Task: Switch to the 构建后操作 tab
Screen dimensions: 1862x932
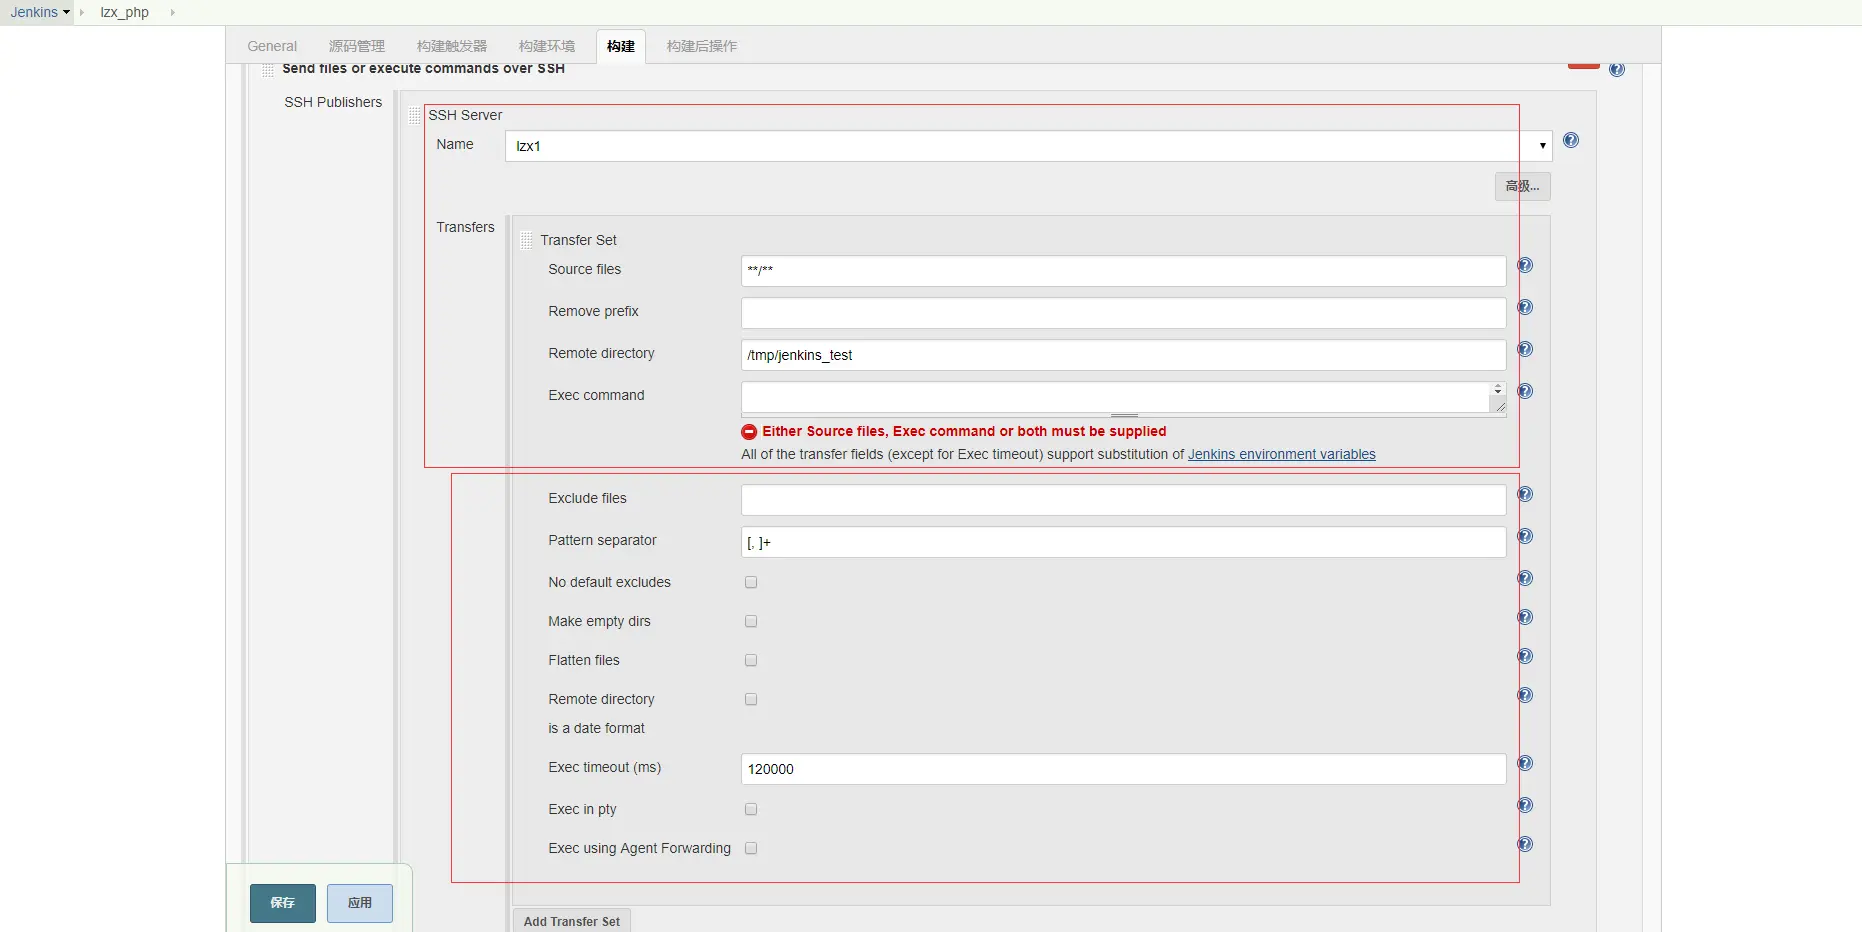Action: (702, 46)
